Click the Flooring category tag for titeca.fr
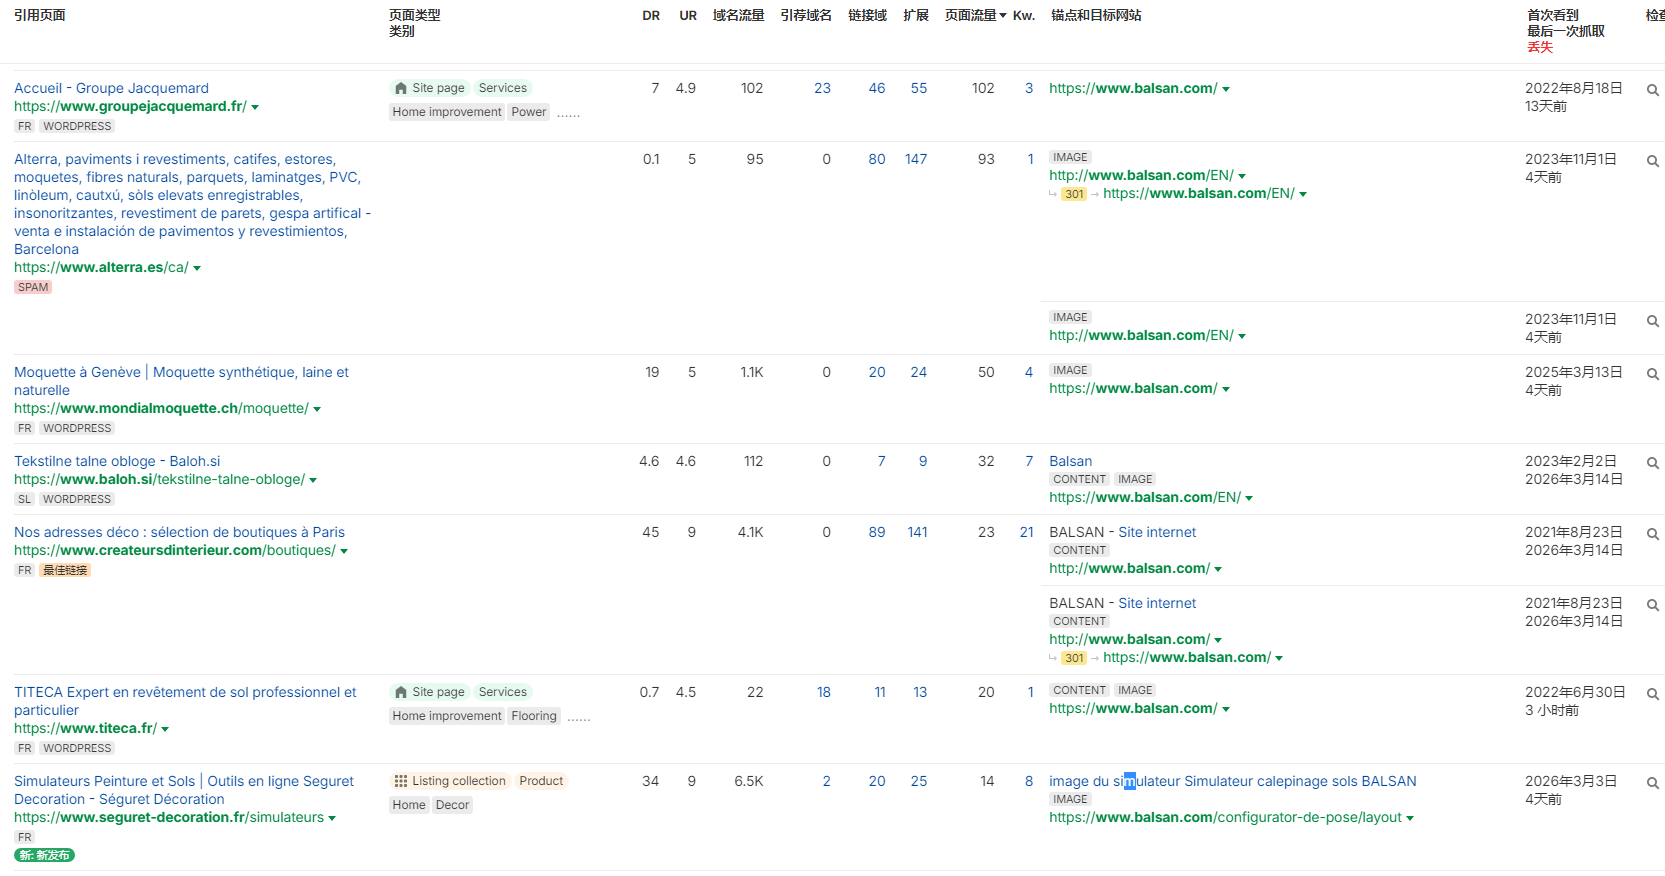The height and width of the screenshot is (876, 1665). tap(534, 716)
